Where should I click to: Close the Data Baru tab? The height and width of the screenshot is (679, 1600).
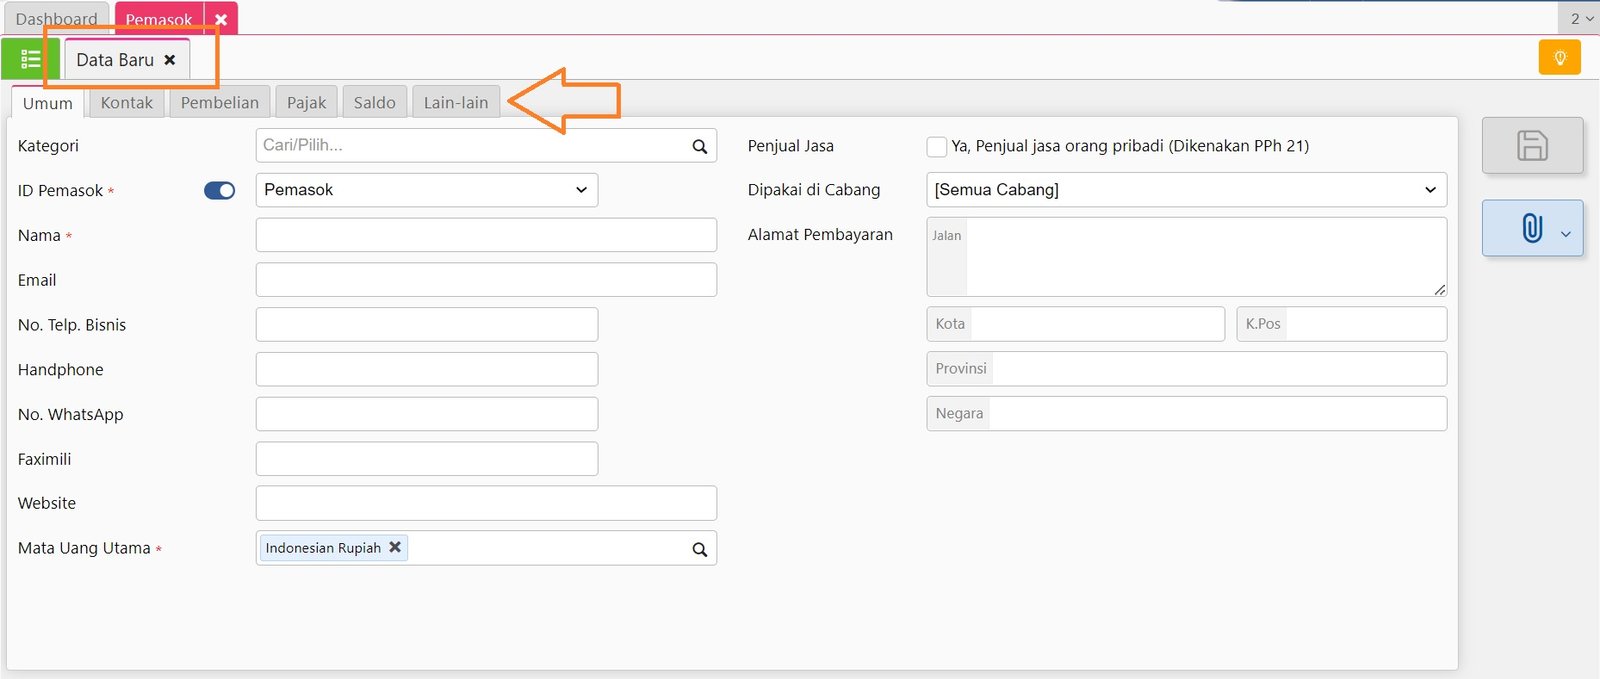pos(170,60)
